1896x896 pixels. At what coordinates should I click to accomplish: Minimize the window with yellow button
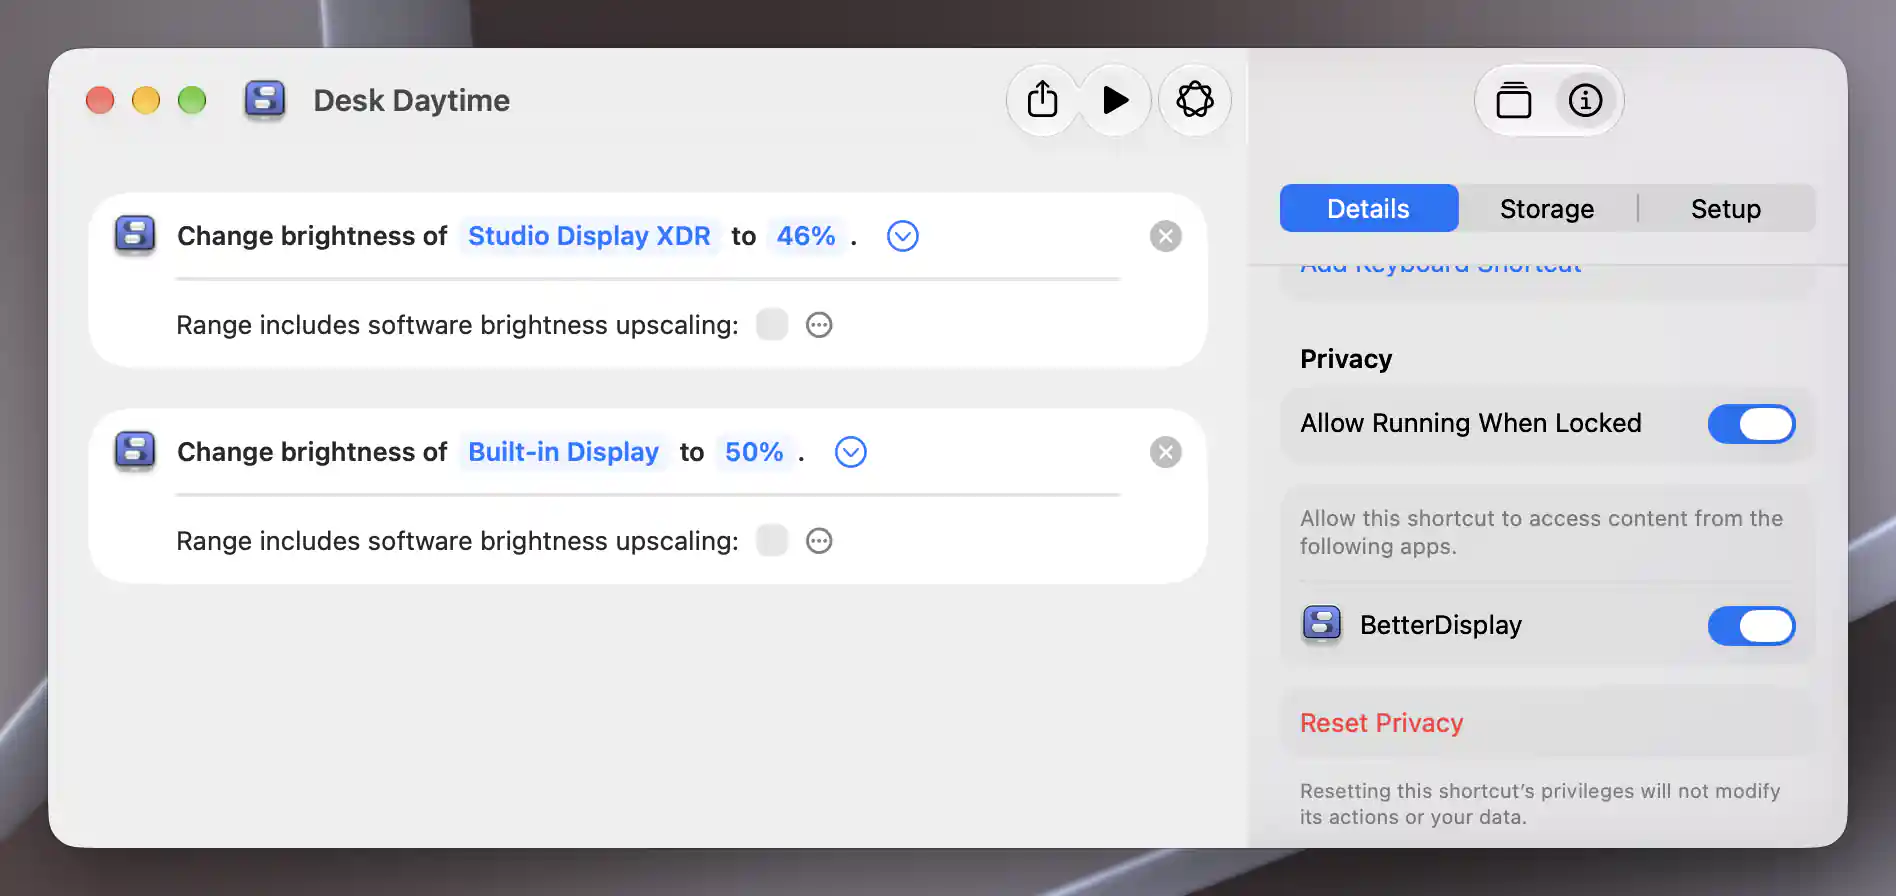(146, 100)
